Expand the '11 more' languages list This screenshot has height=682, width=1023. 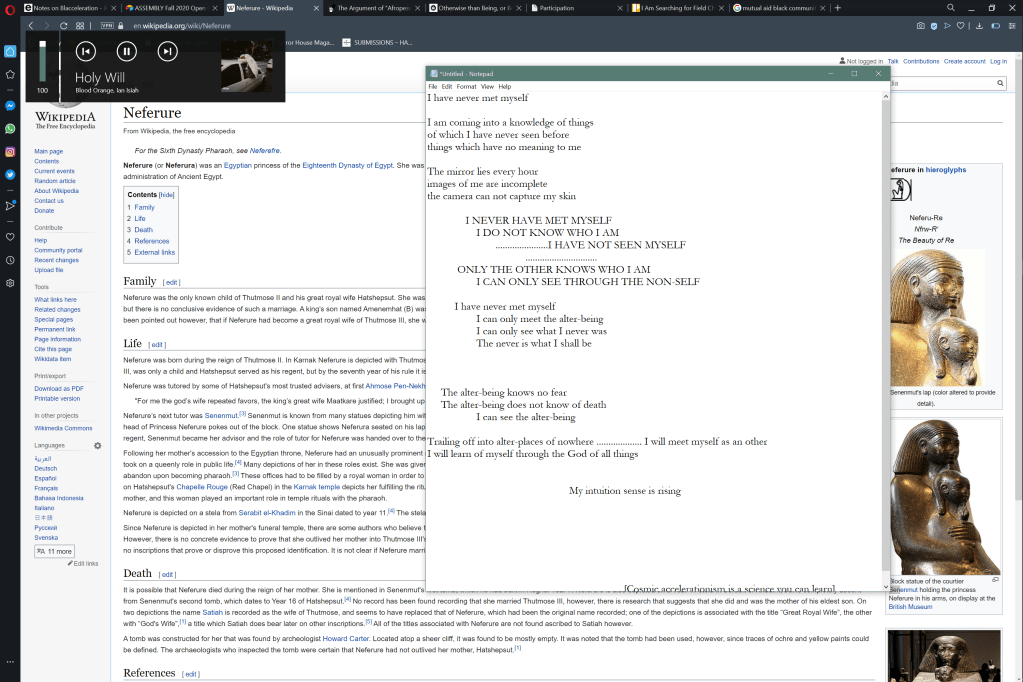point(54,551)
